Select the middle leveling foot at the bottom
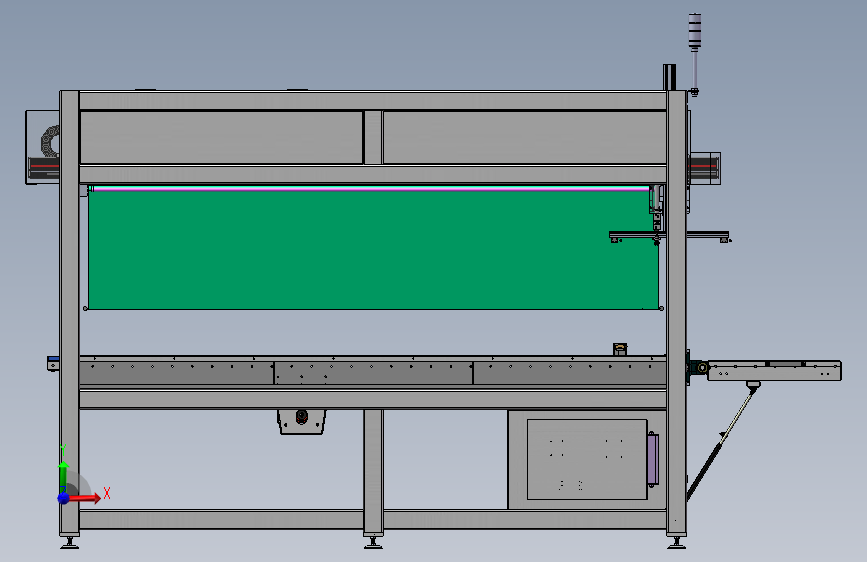867x562 pixels. [x=373, y=542]
